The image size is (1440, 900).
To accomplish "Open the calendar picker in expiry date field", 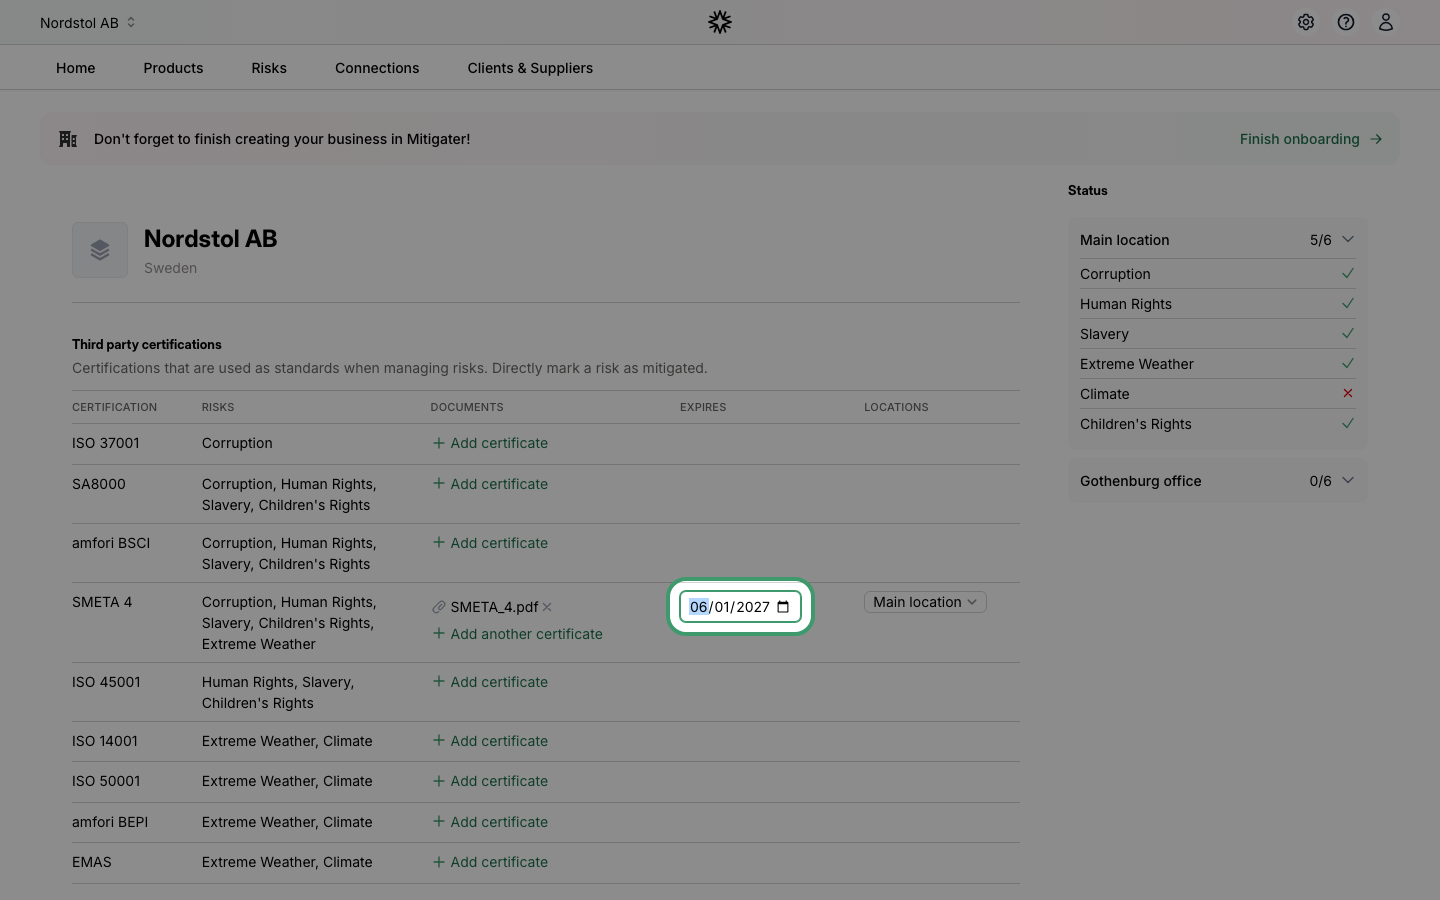I will tap(783, 607).
